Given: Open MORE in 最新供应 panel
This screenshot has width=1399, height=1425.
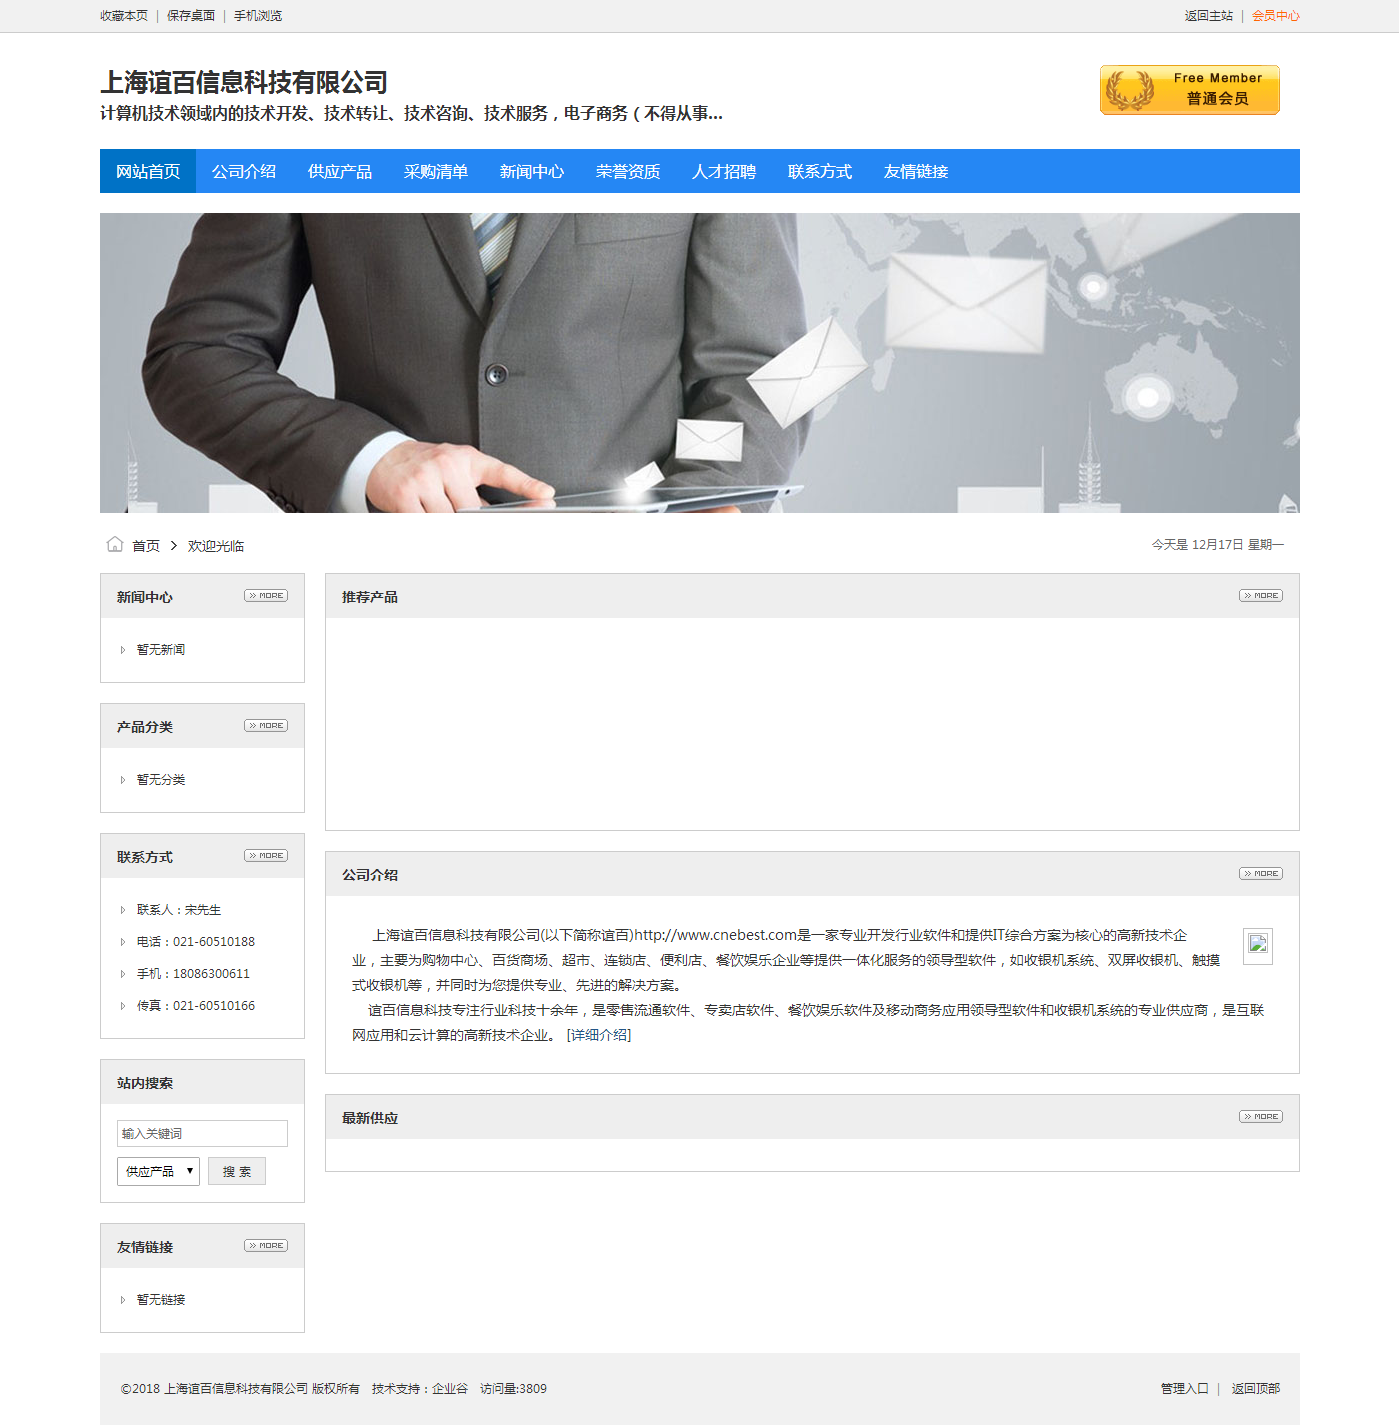Looking at the screenshot, I should point(1261,1117).
